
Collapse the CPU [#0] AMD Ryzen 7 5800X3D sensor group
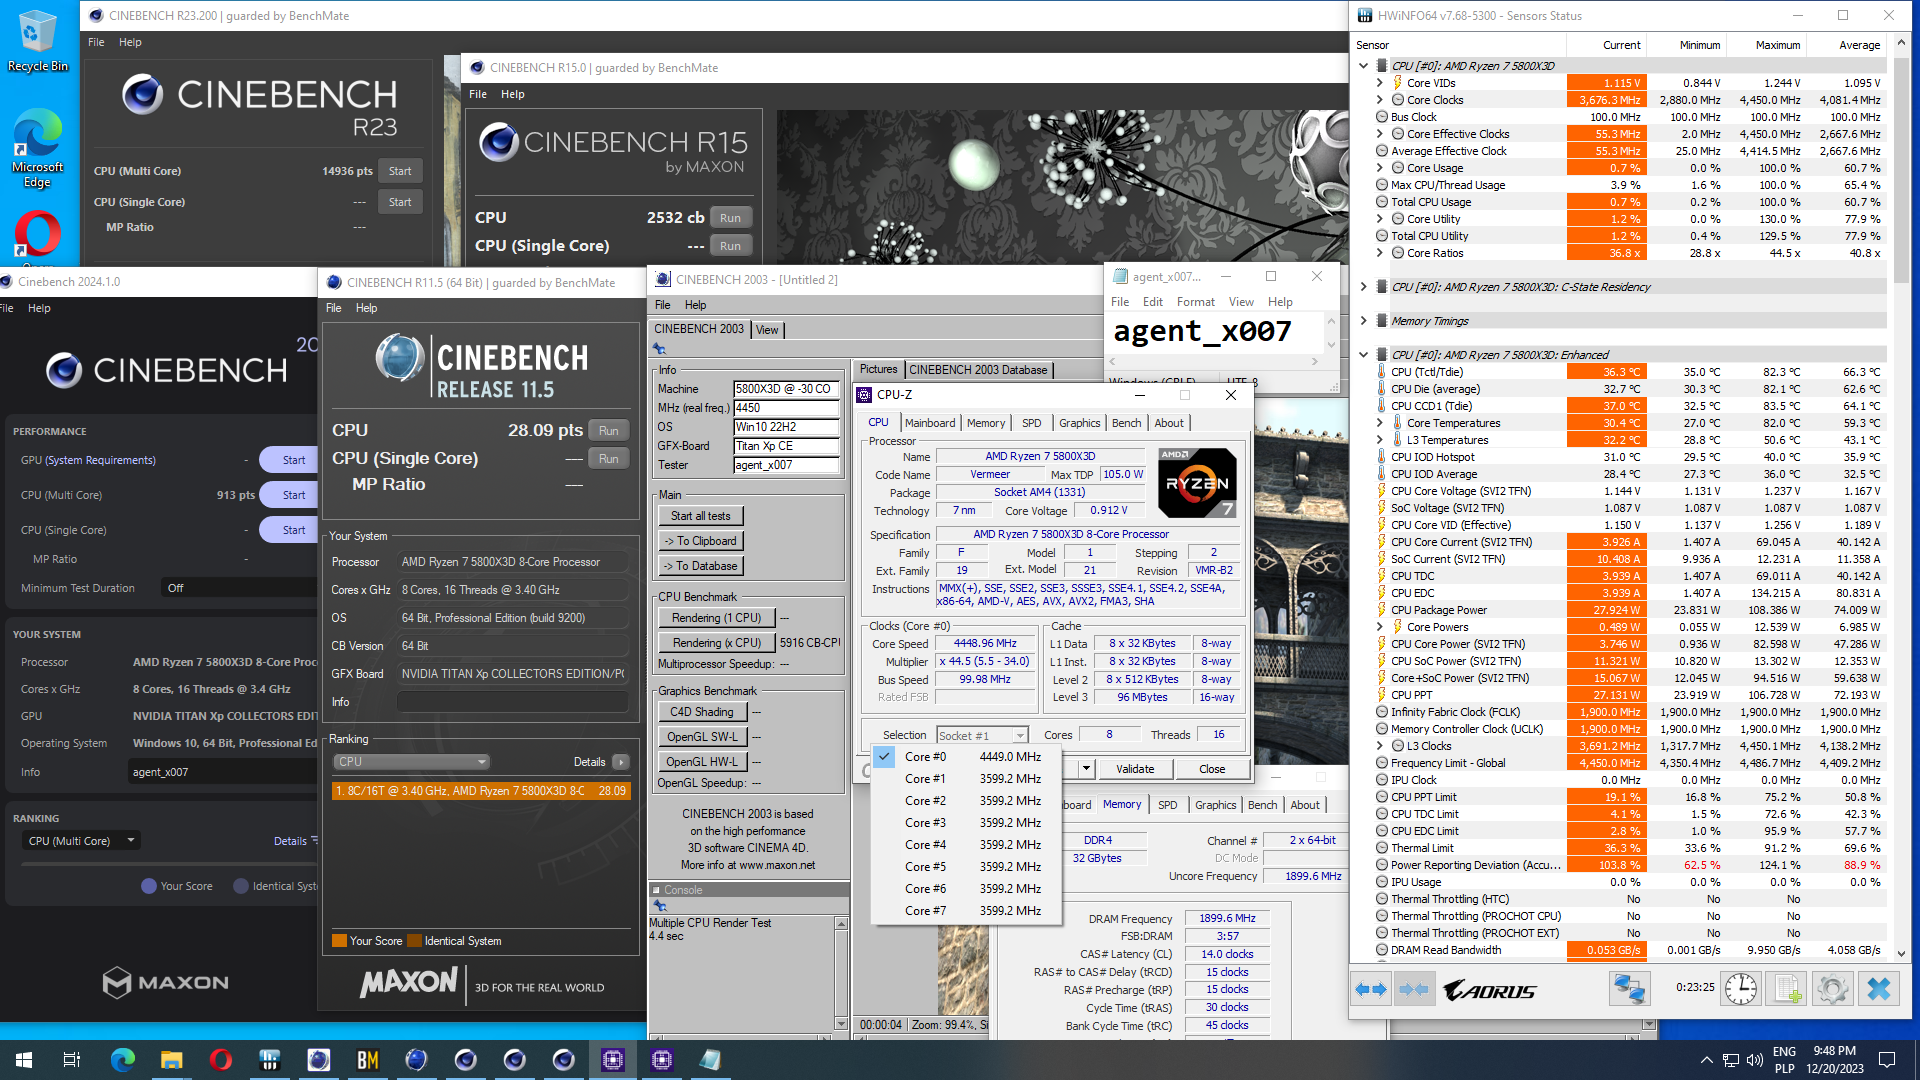[x=1363, y=66]
